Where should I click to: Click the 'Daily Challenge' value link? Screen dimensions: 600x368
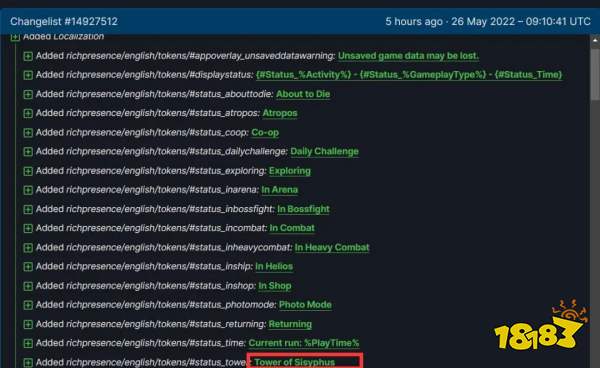click(x=324, y=151)
